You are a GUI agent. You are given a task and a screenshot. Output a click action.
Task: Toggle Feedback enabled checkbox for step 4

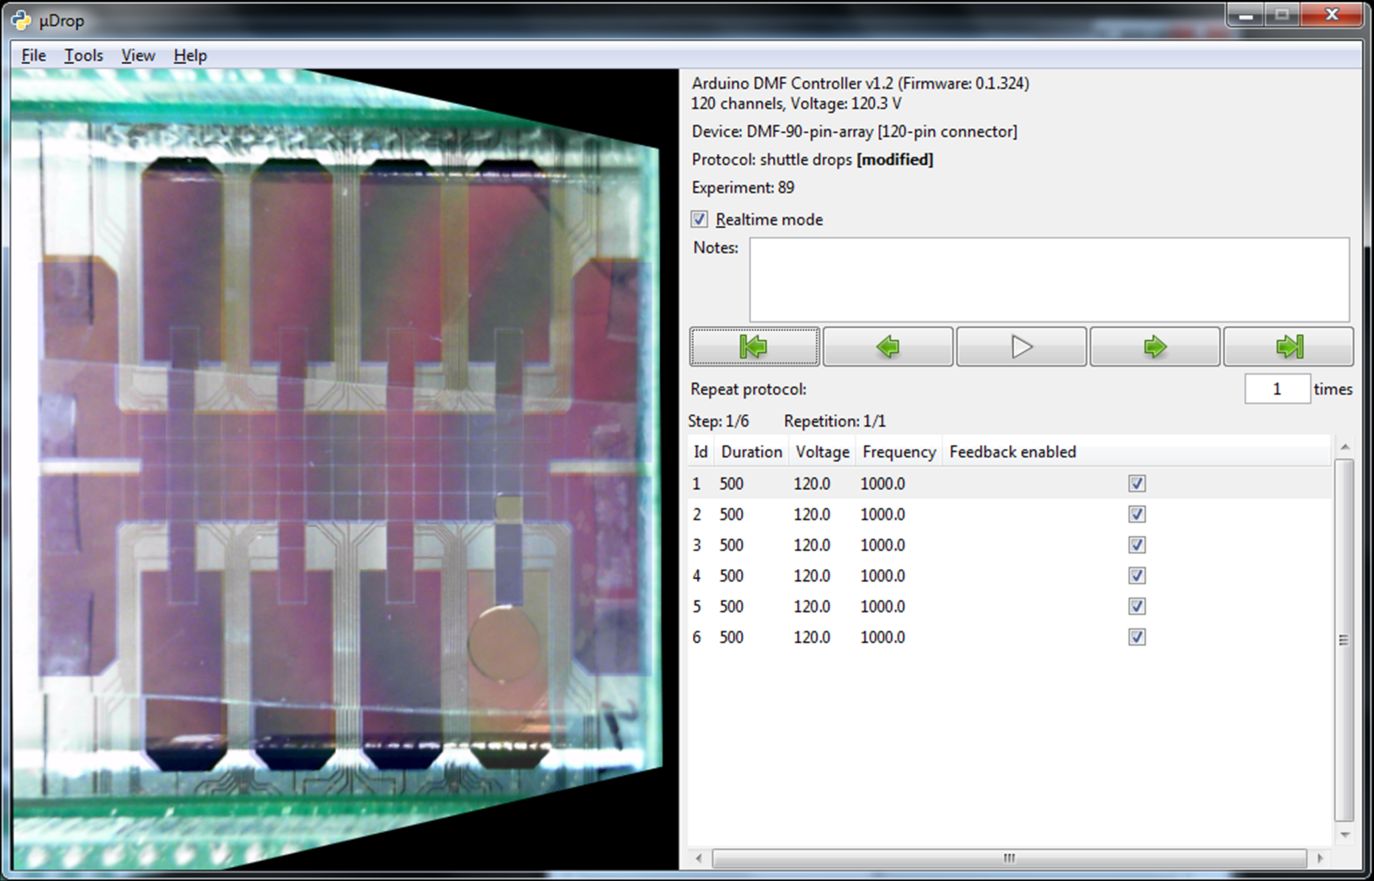click(x=1137, y=575)
